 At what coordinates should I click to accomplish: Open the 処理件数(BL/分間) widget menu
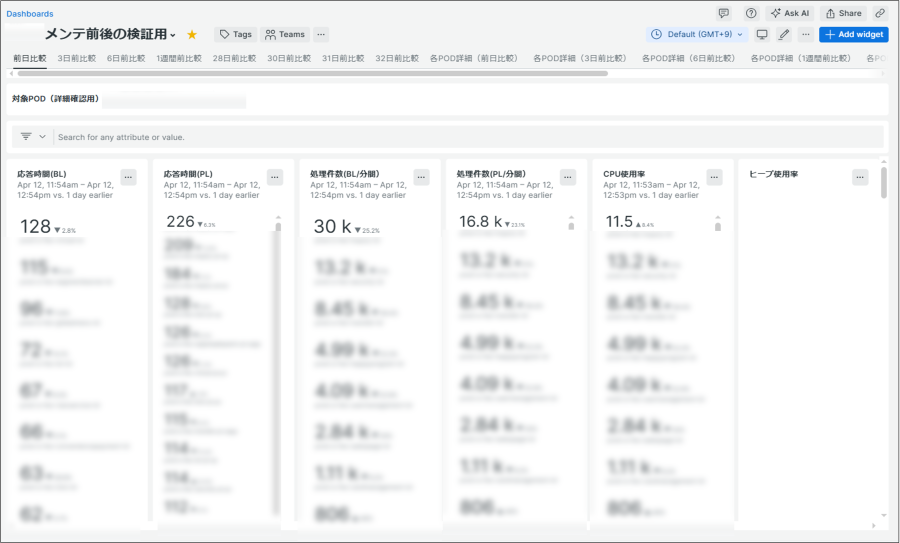point(421,177)
